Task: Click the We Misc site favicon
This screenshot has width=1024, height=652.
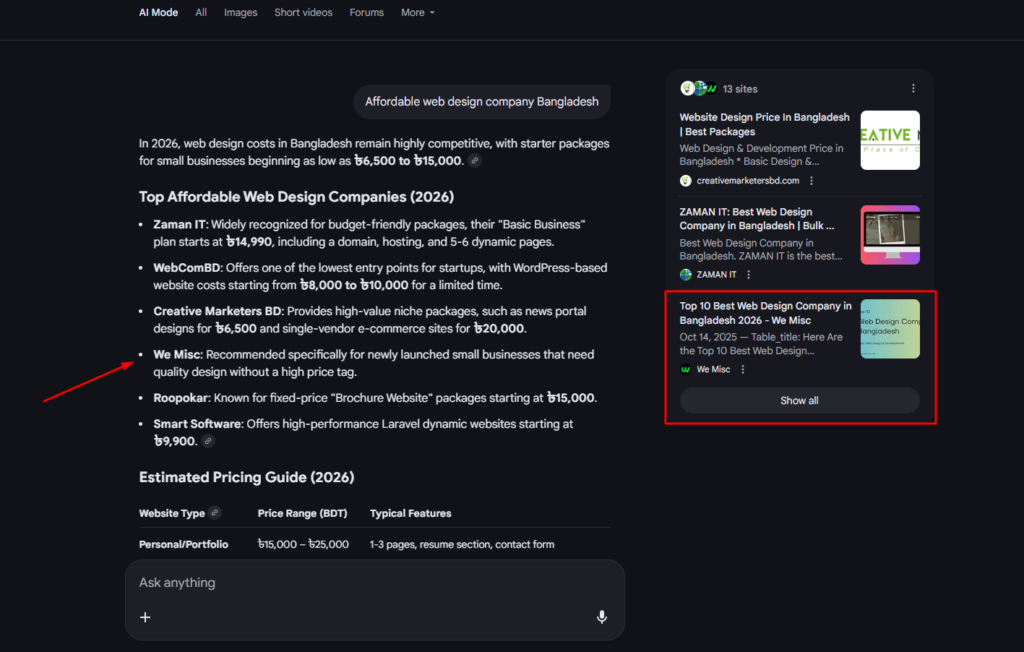Action: [685, 369]
